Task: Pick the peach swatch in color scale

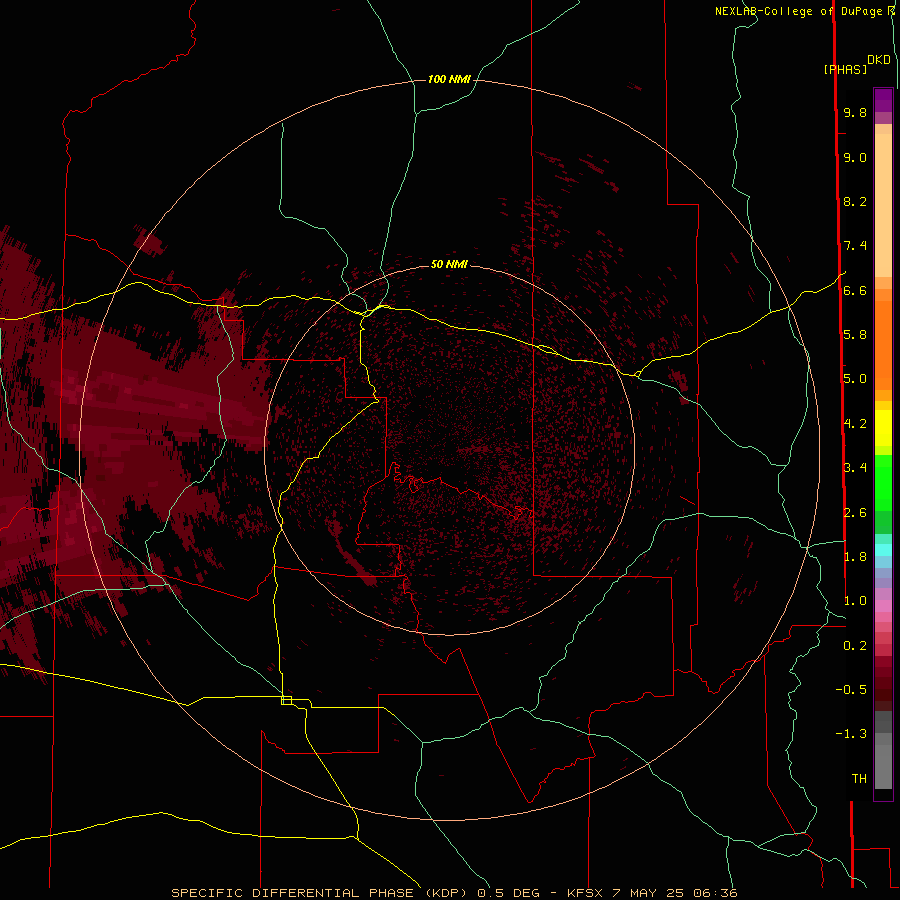Action: click(x=883, y=205)
